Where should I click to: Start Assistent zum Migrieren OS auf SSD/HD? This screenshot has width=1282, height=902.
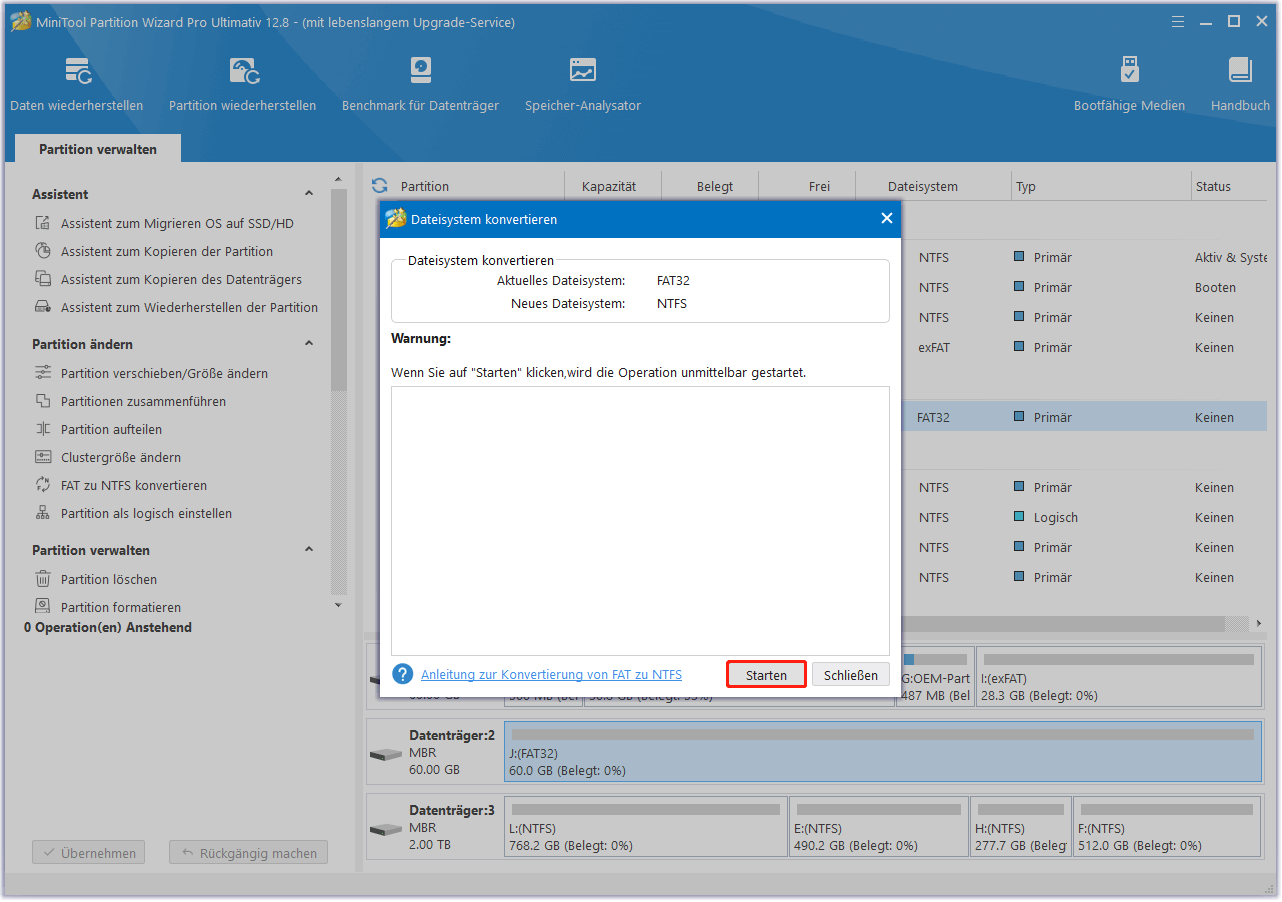pyautogui.click(x=177, y=223)
